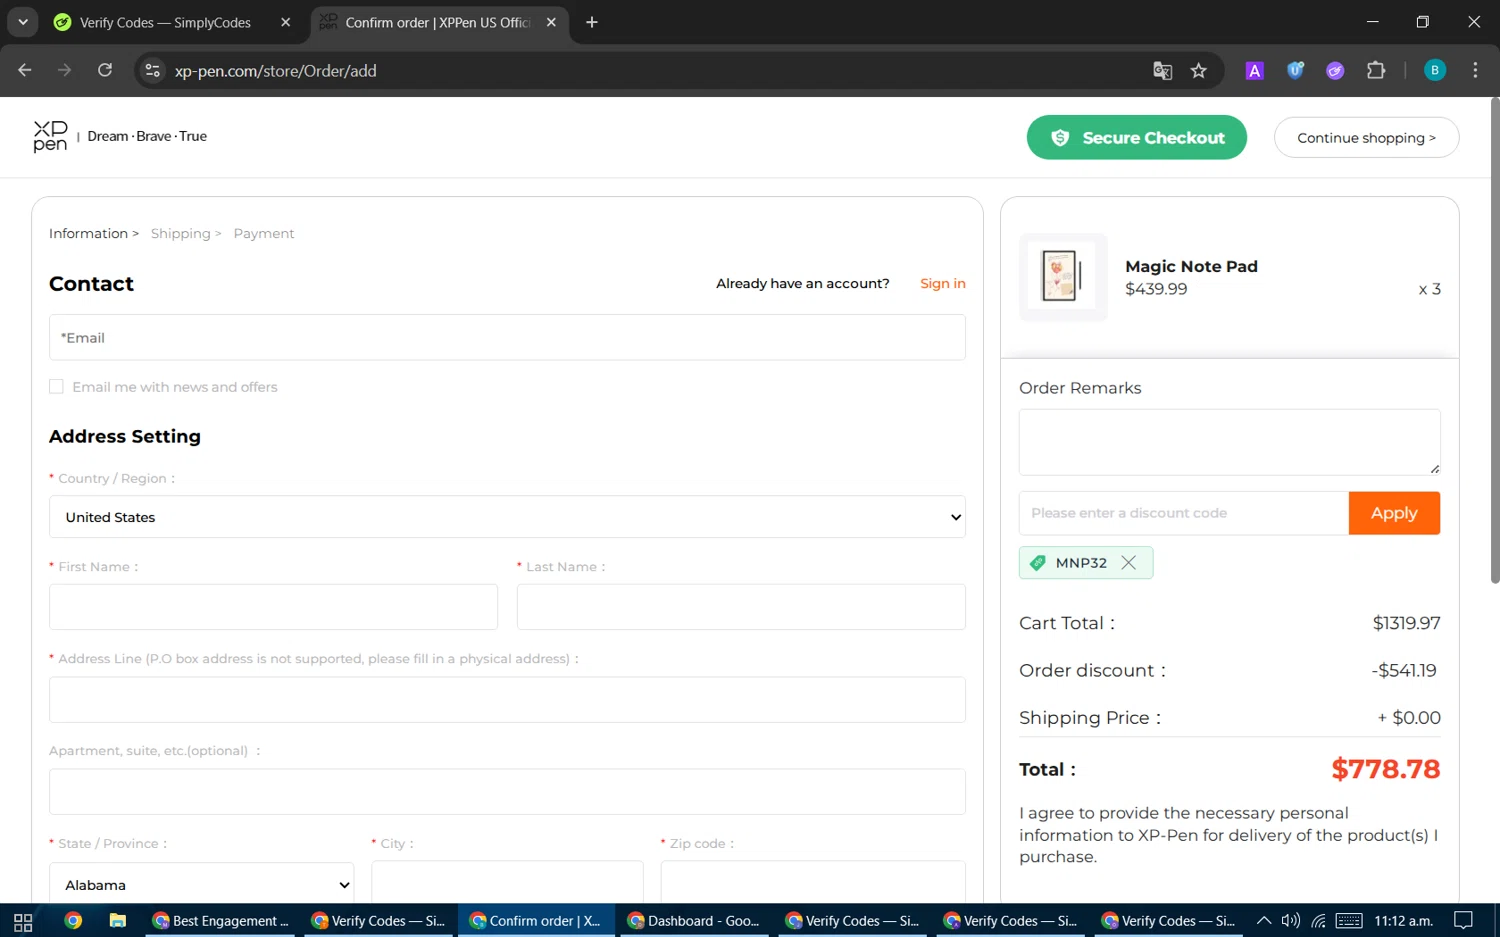Open a new browser tab
The height and width of the screenshot is (937, 1500).
[x=592, y=22]
